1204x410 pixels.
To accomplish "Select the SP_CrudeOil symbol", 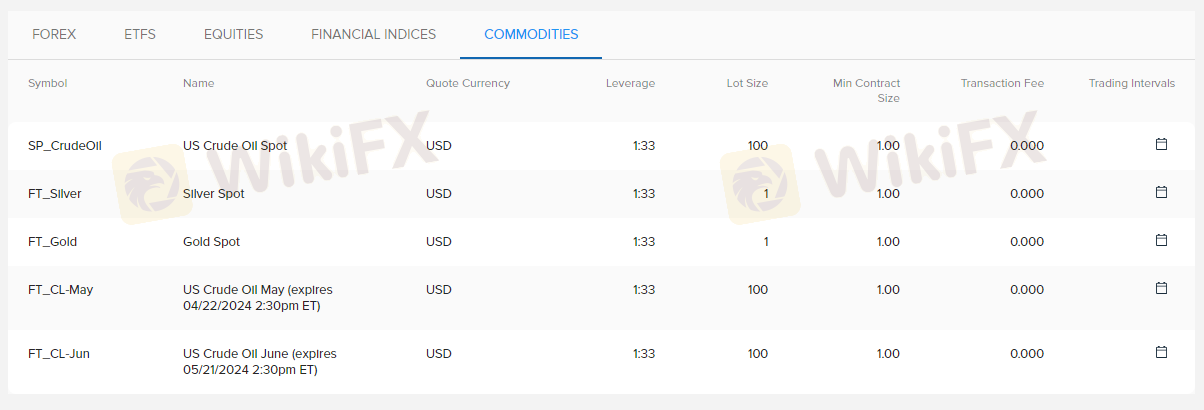I will coord(65,146).
